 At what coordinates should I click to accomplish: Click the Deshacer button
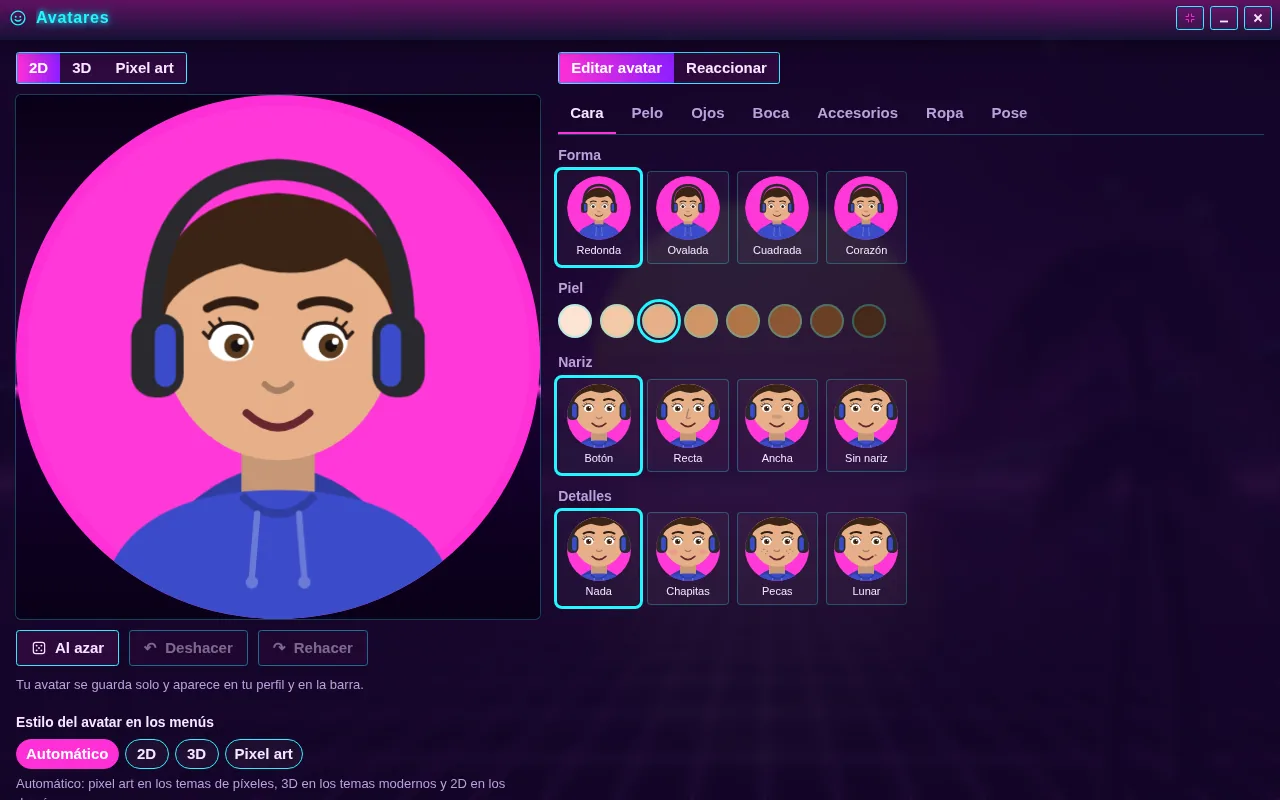tap(188, 648)
